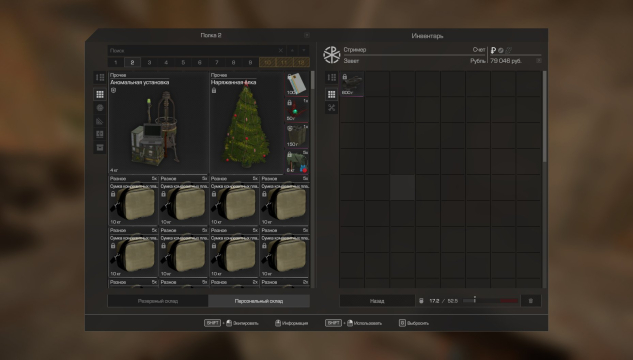Select the archive box filter in the storage sidebar
Viewport: 633px width, 360px height.
100,147
